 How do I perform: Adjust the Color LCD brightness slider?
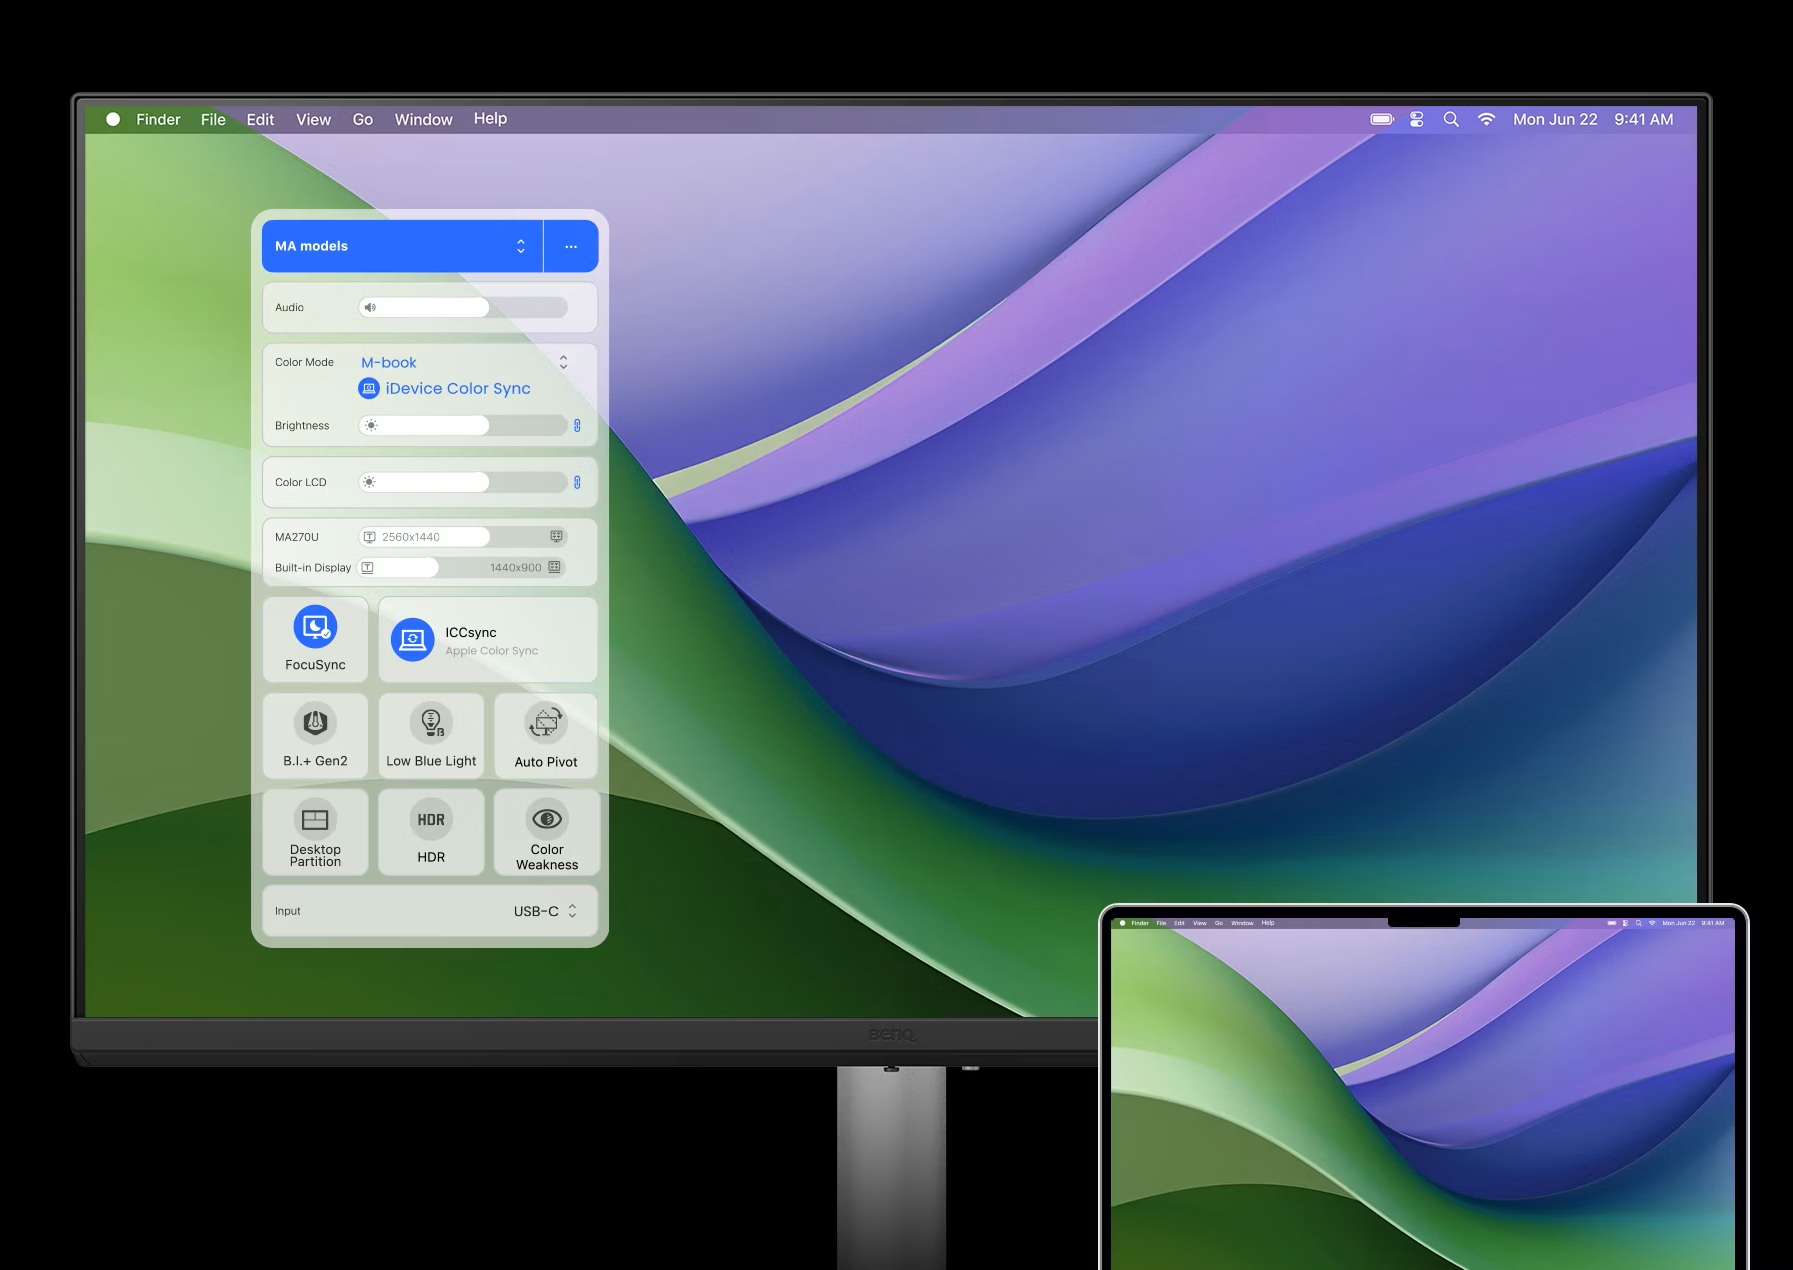[x=463, y=482]
